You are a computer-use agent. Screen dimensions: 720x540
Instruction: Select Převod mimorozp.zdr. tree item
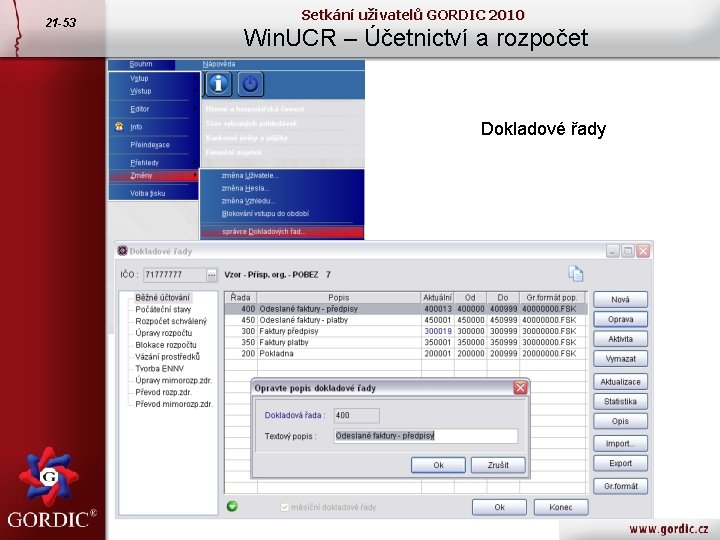pos(174,405)
